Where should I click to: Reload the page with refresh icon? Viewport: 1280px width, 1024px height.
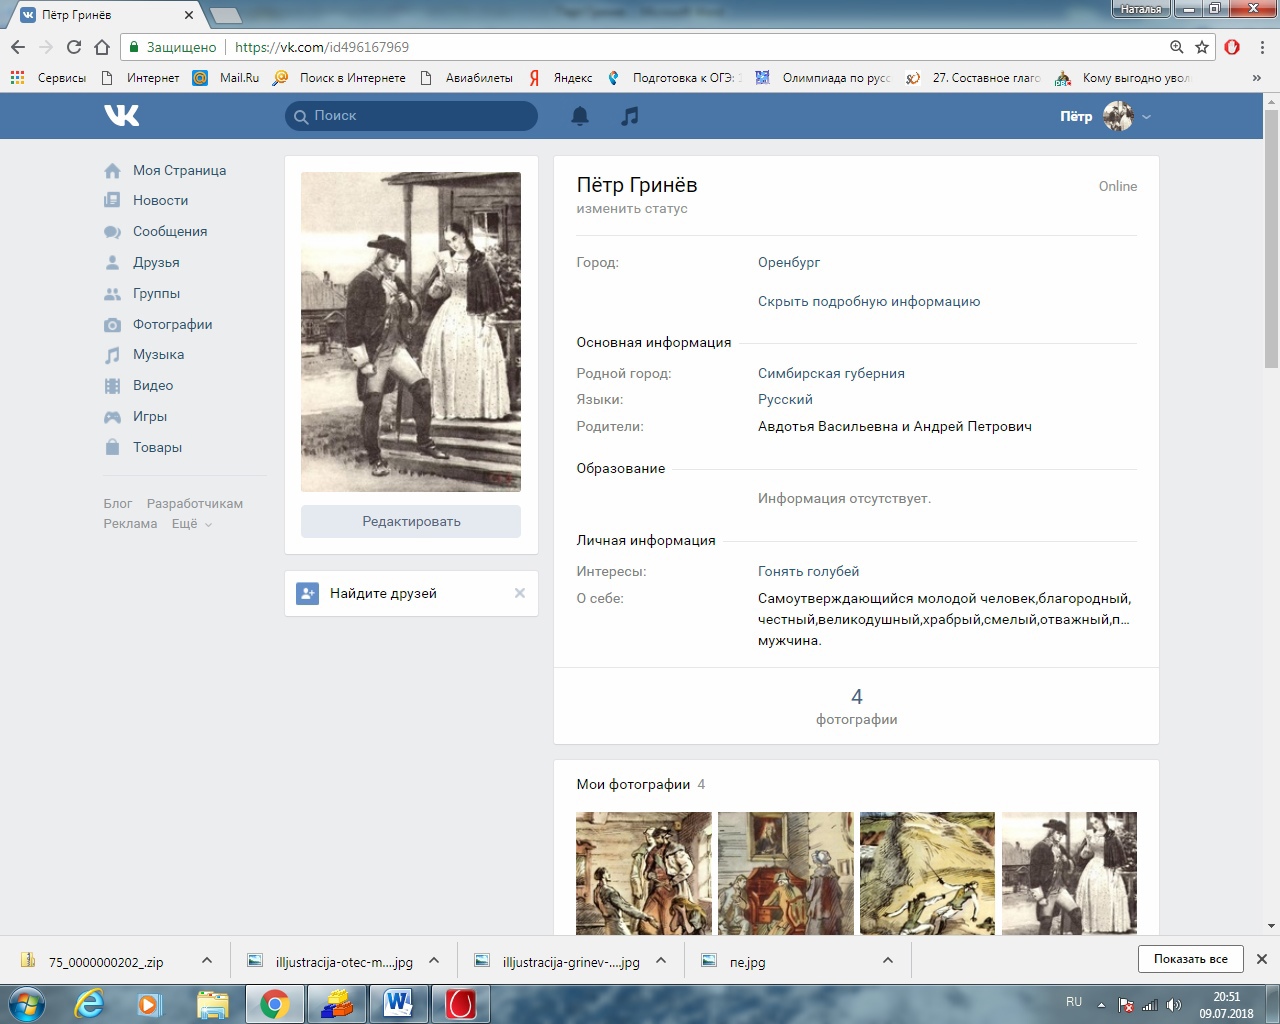73,47
